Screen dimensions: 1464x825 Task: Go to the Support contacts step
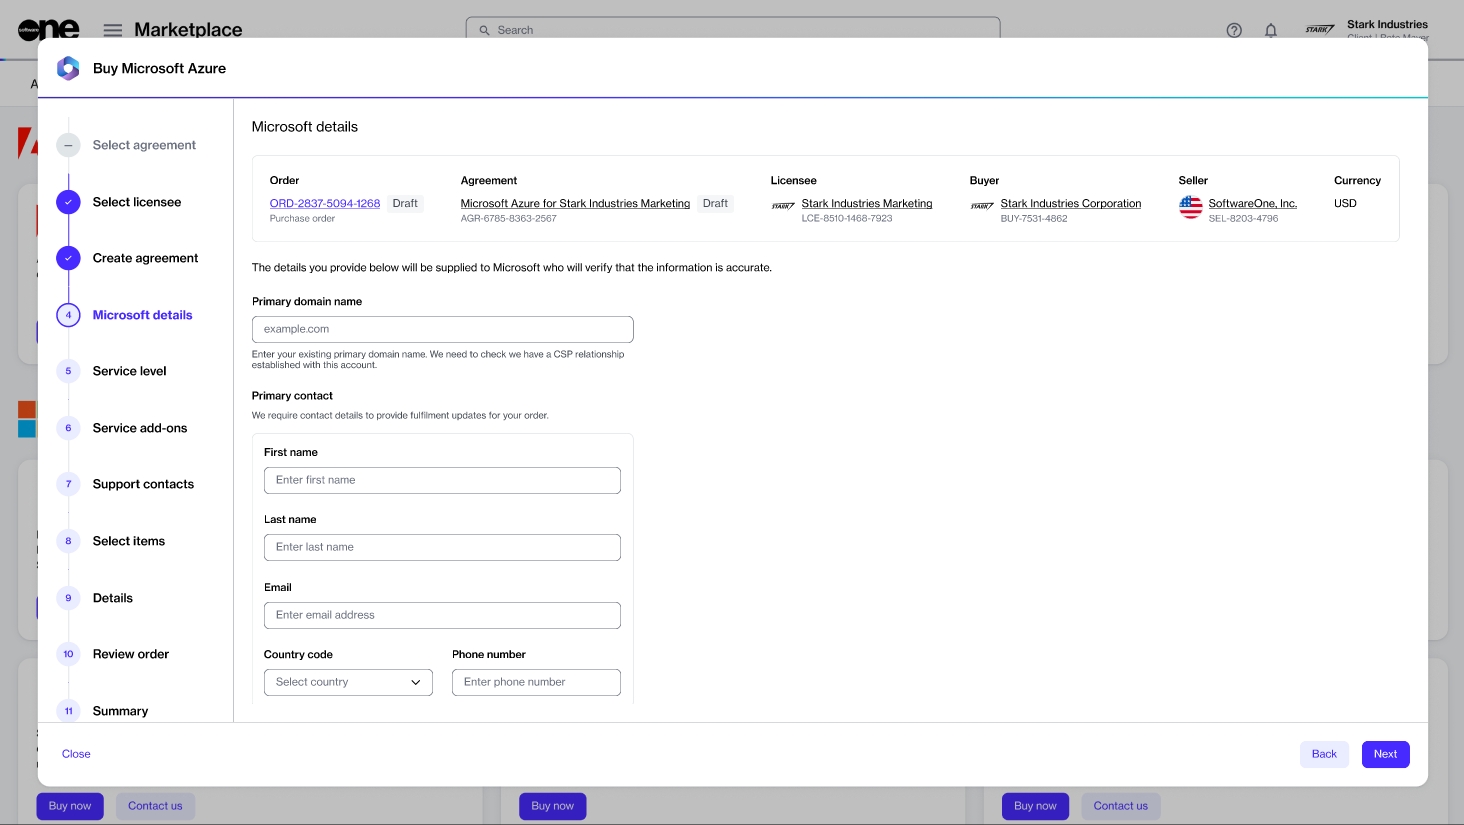(x=143, y=484)
